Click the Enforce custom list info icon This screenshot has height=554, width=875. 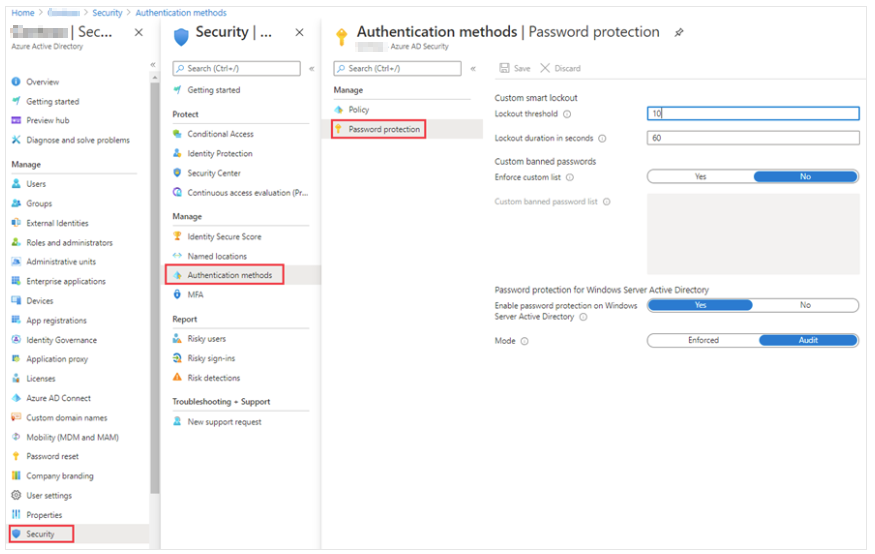[x=570, y=177]
